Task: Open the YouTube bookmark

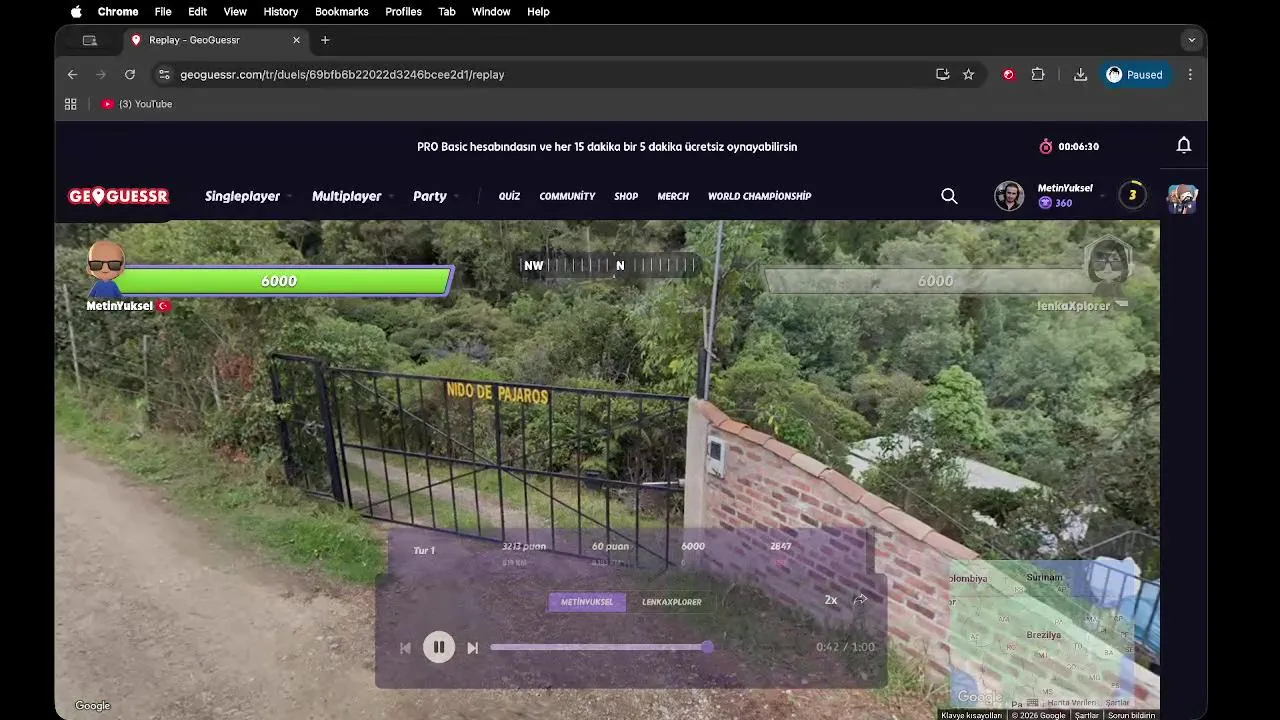Action: pyautogui.click(x=137, y=104)
